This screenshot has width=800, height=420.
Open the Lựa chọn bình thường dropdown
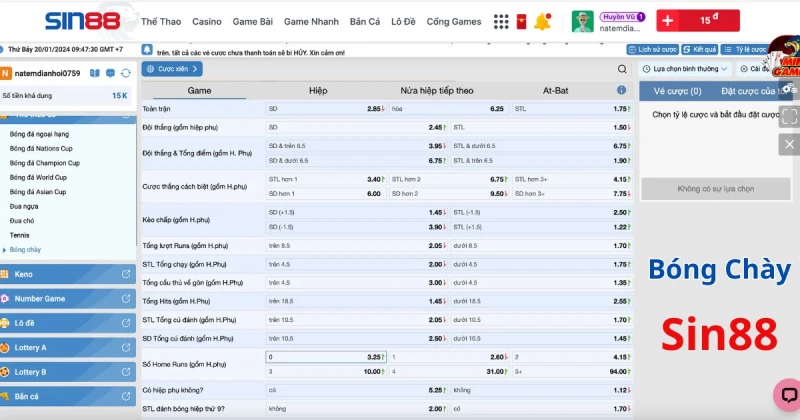pyautogui.click(x=685, y=69)
